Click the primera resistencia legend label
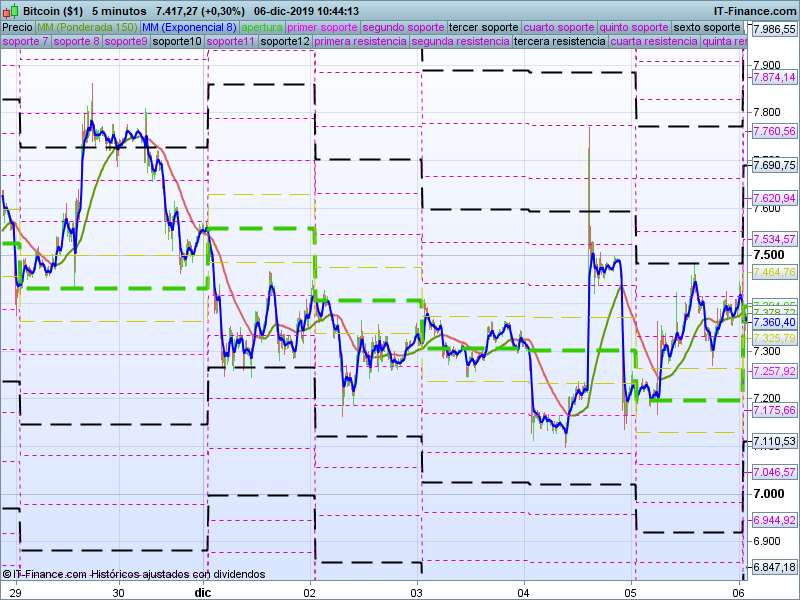This screenshot has height=600, width=800. [360, 42]
